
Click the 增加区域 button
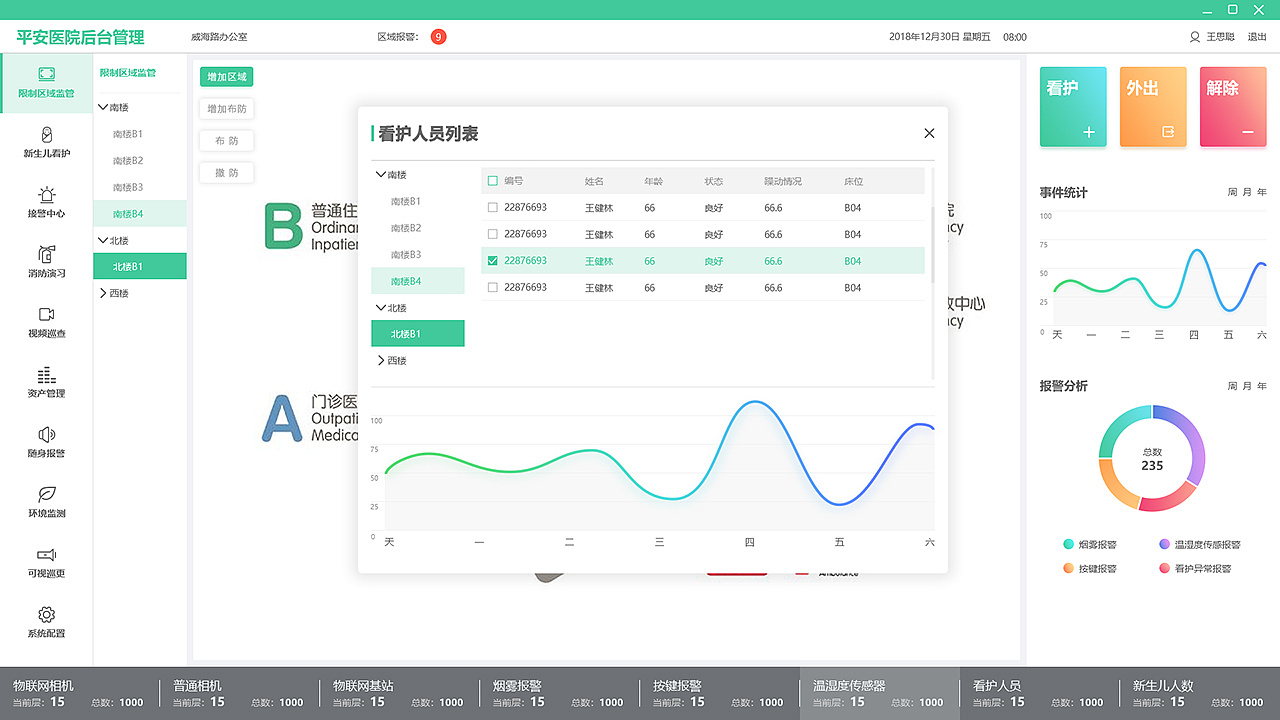tap(227, 77)
